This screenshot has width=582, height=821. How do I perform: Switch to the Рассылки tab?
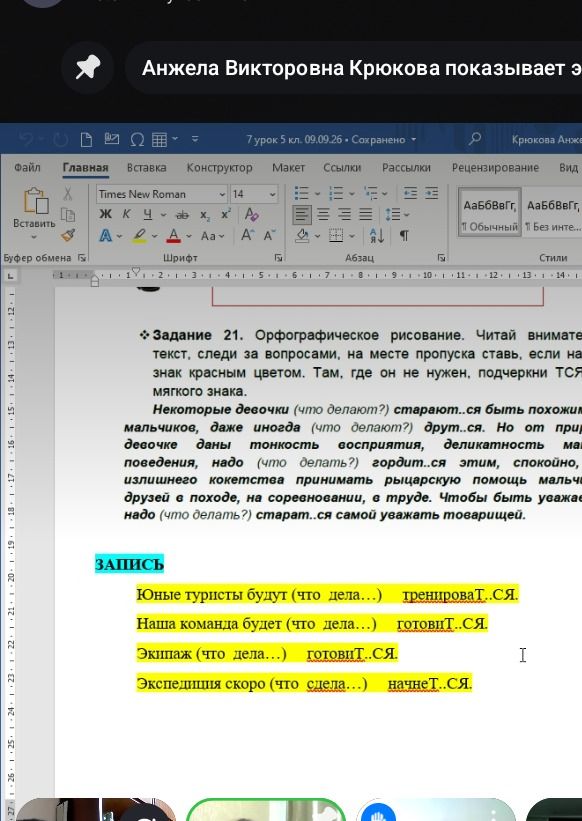pos(406,168)
